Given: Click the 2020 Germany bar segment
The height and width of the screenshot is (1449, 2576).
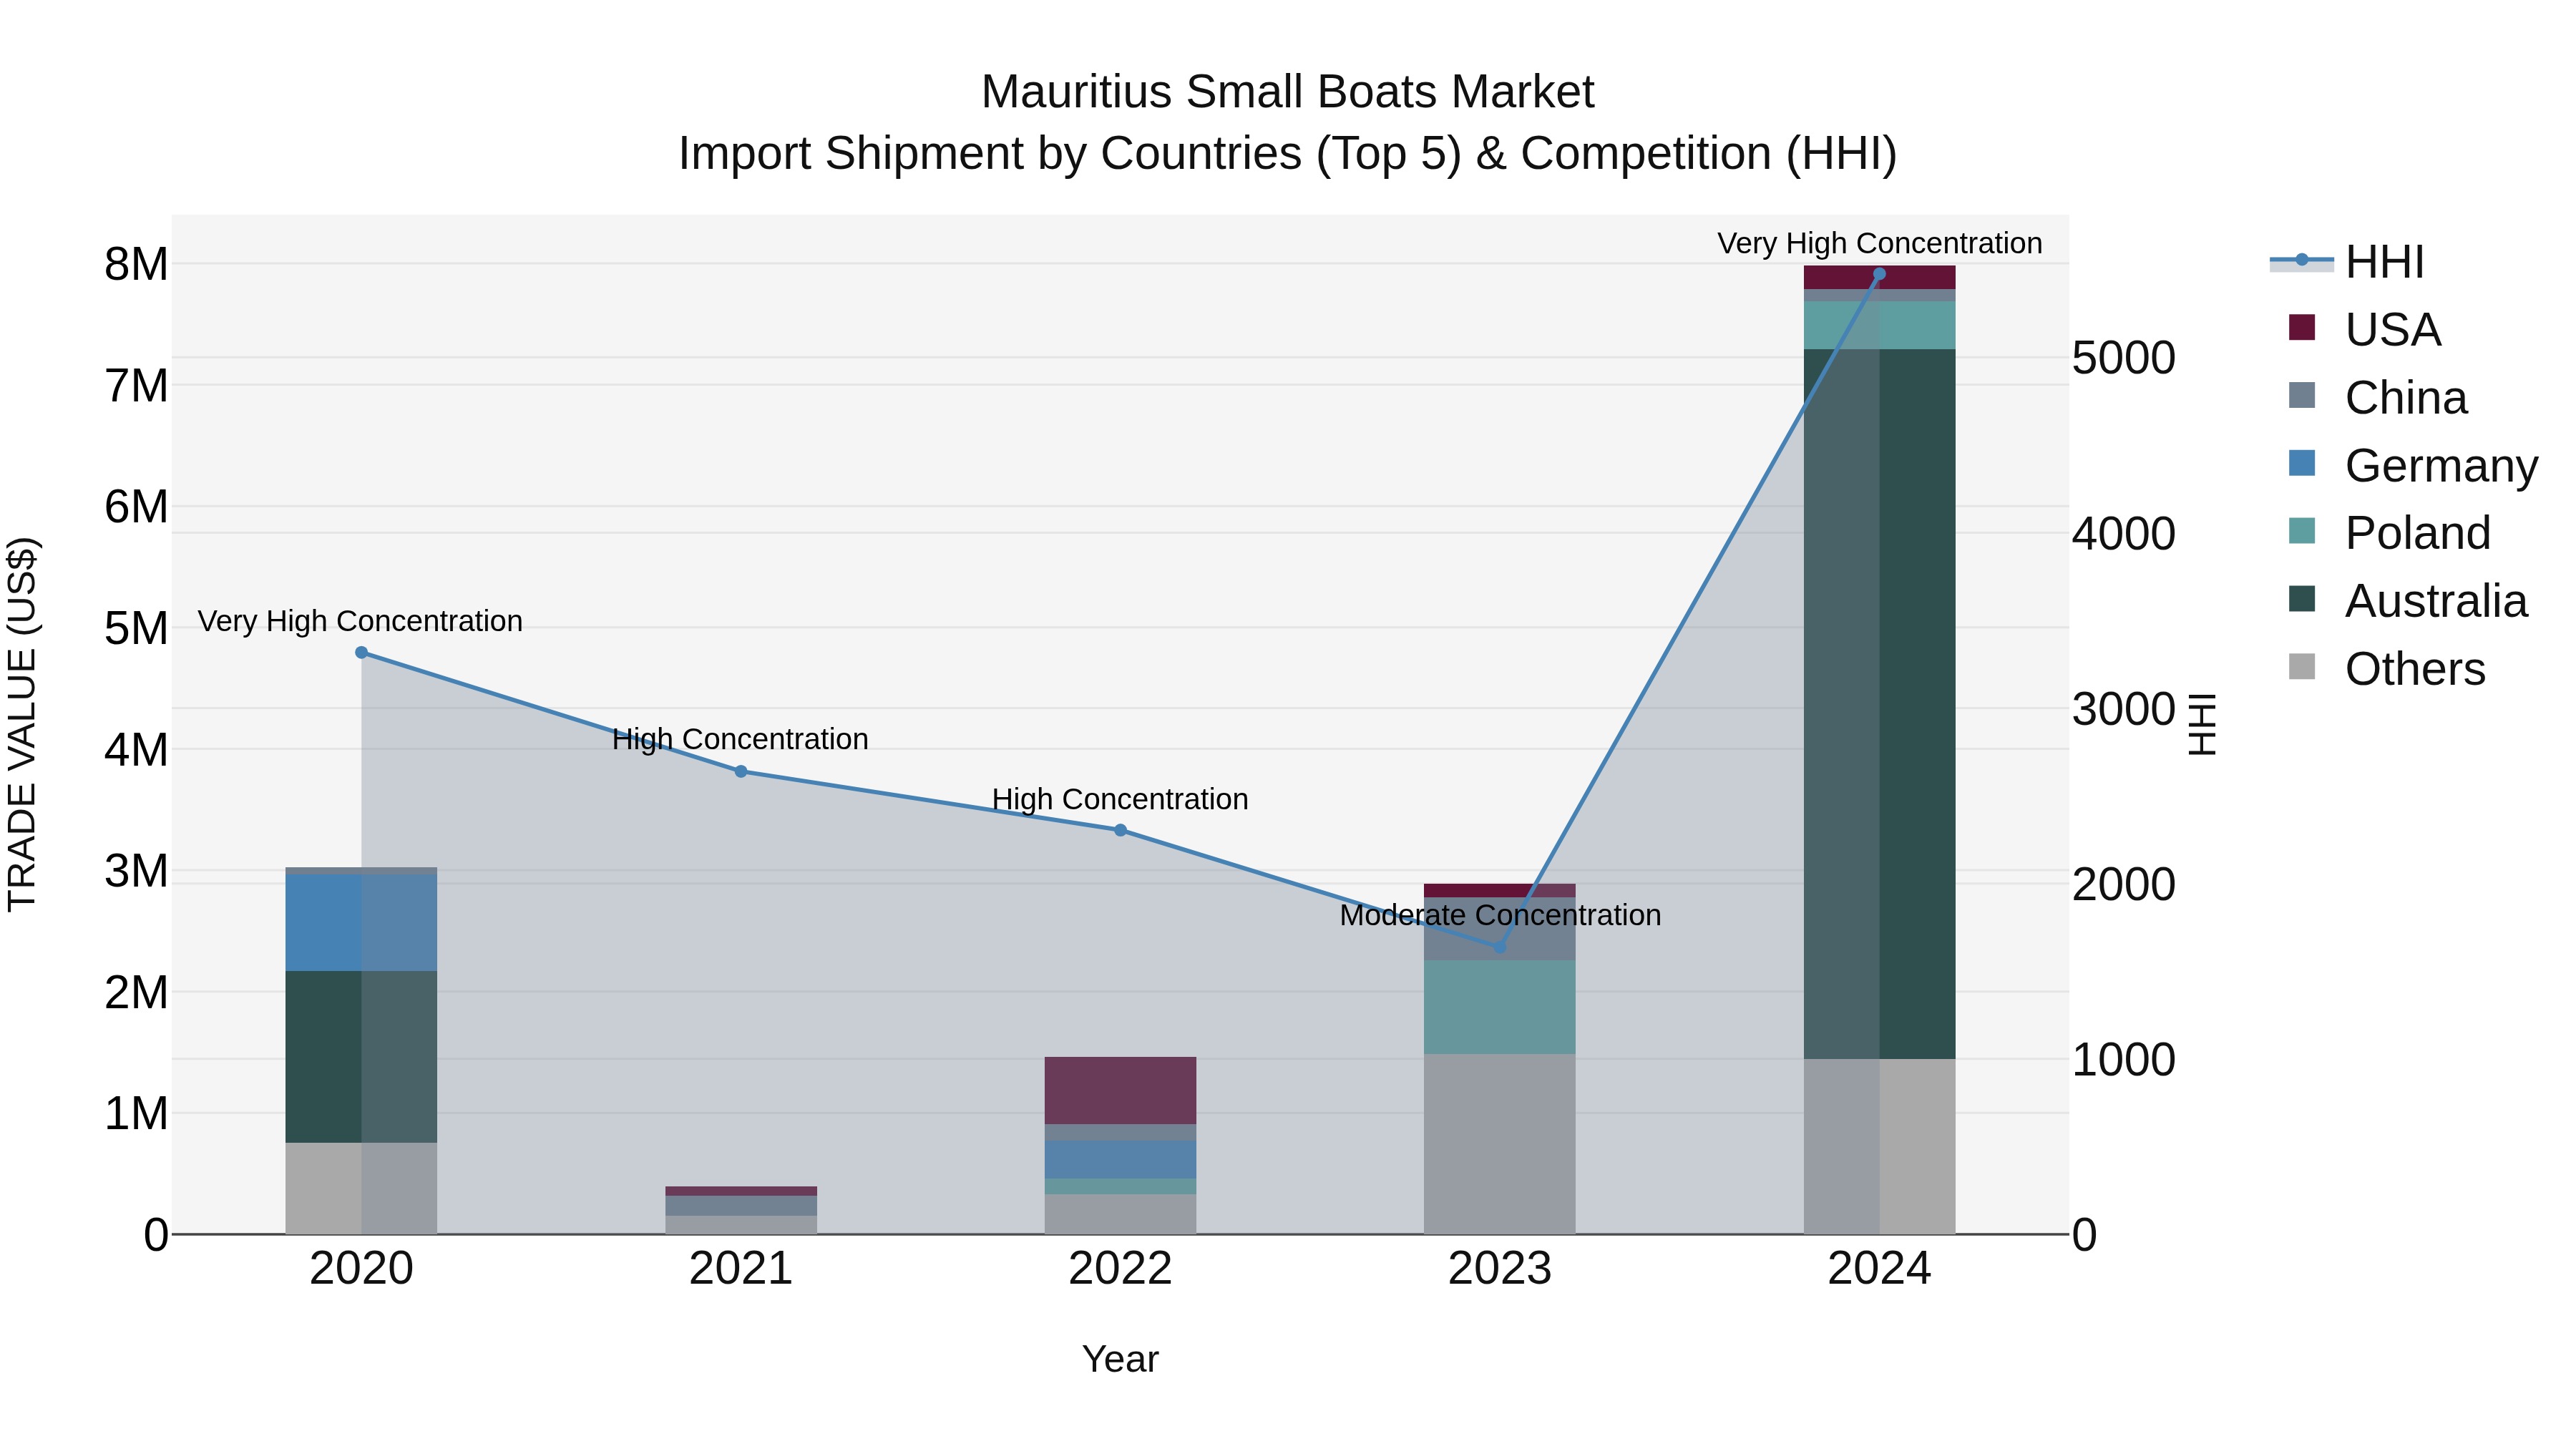Looking at the screenshot, I should 362,923.
